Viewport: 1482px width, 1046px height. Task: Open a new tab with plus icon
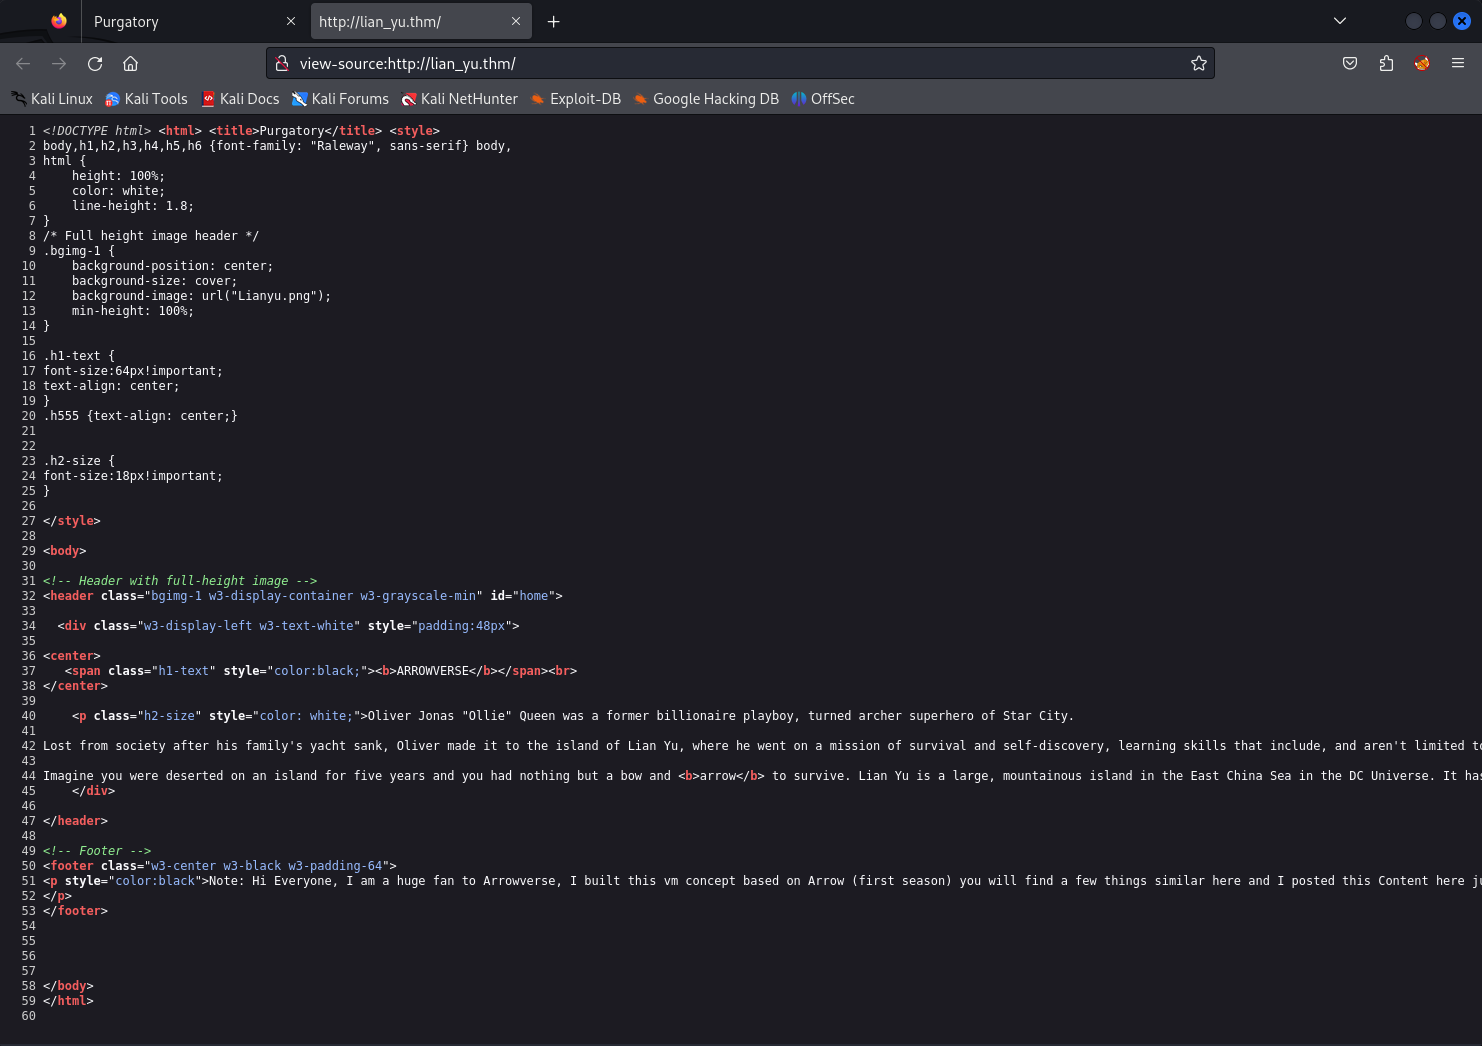(x=553, y=22)
